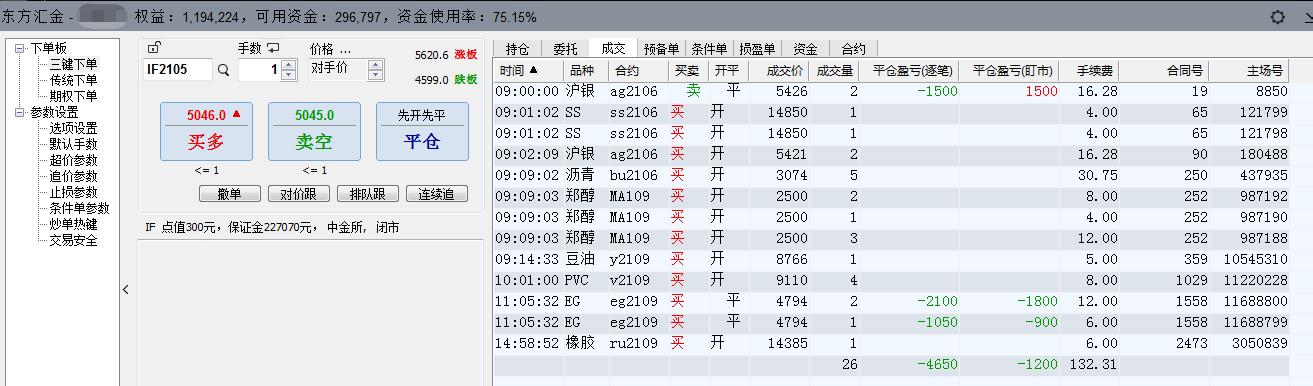The image size is (1313, 386).
Task: Click the 排队跟 button
Action: click(x=368, y=194)
